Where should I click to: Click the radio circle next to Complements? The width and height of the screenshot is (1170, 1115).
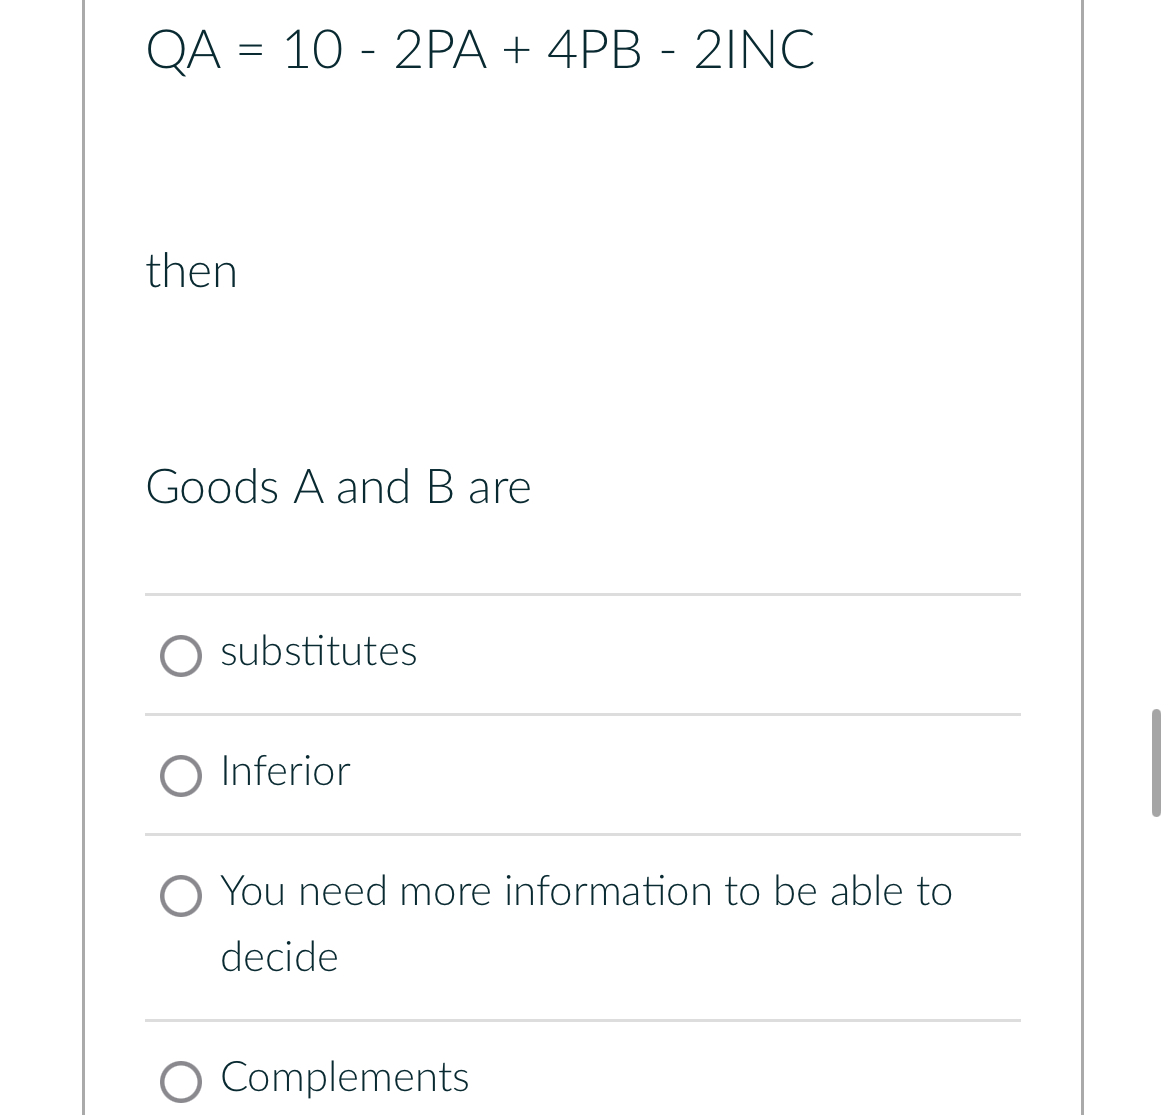click(181, 1082)
